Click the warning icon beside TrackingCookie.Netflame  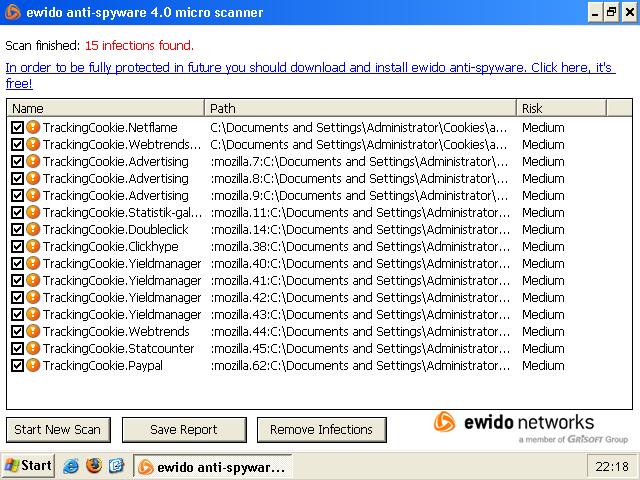click(x=33, y=127)
